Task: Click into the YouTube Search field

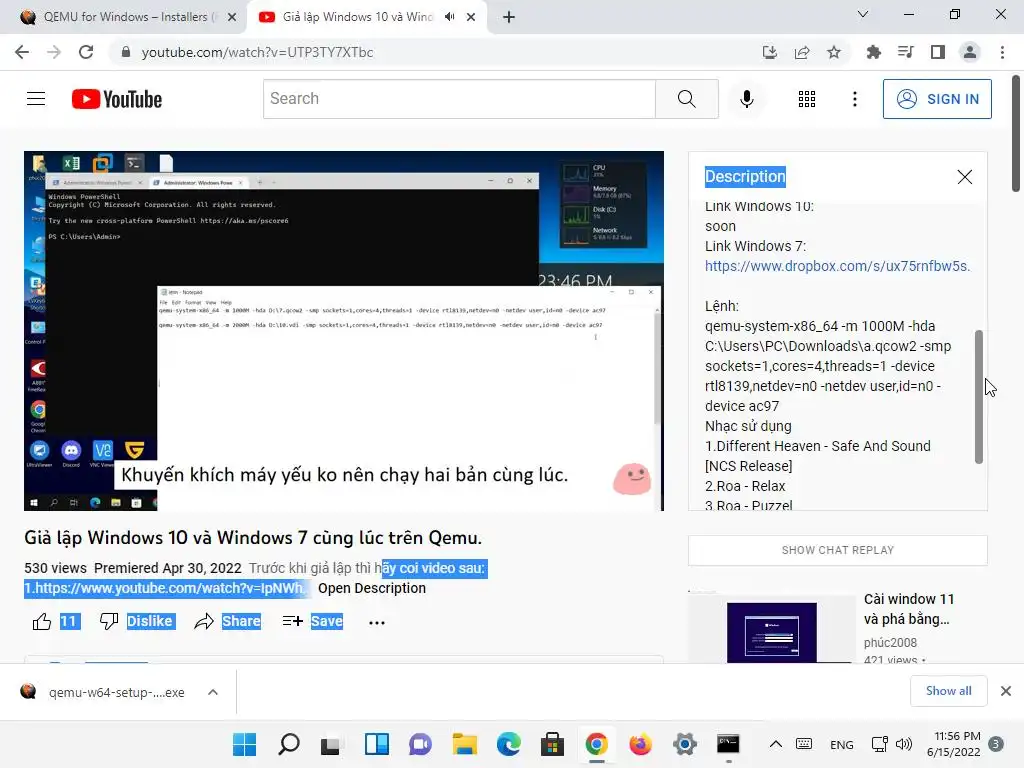Action: (459, 99)
